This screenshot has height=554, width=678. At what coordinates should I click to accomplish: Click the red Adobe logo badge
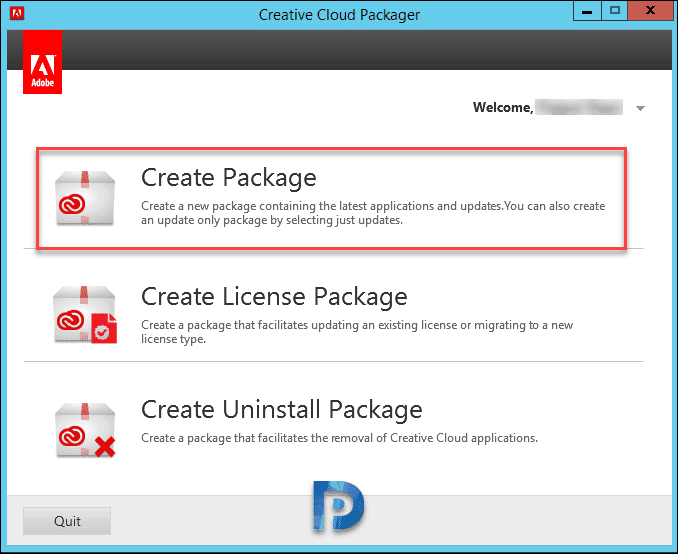coord(42,62)
